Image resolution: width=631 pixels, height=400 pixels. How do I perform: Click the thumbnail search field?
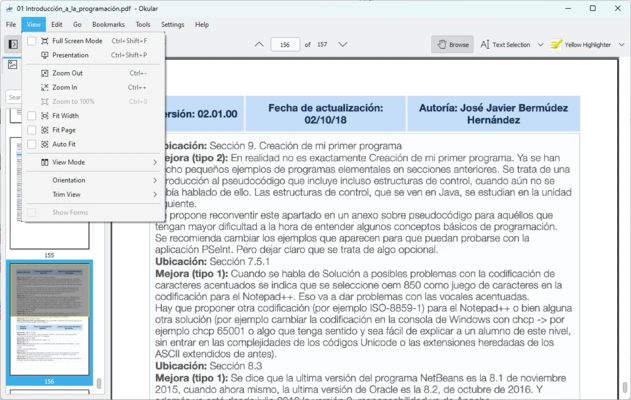pos(14,97)
